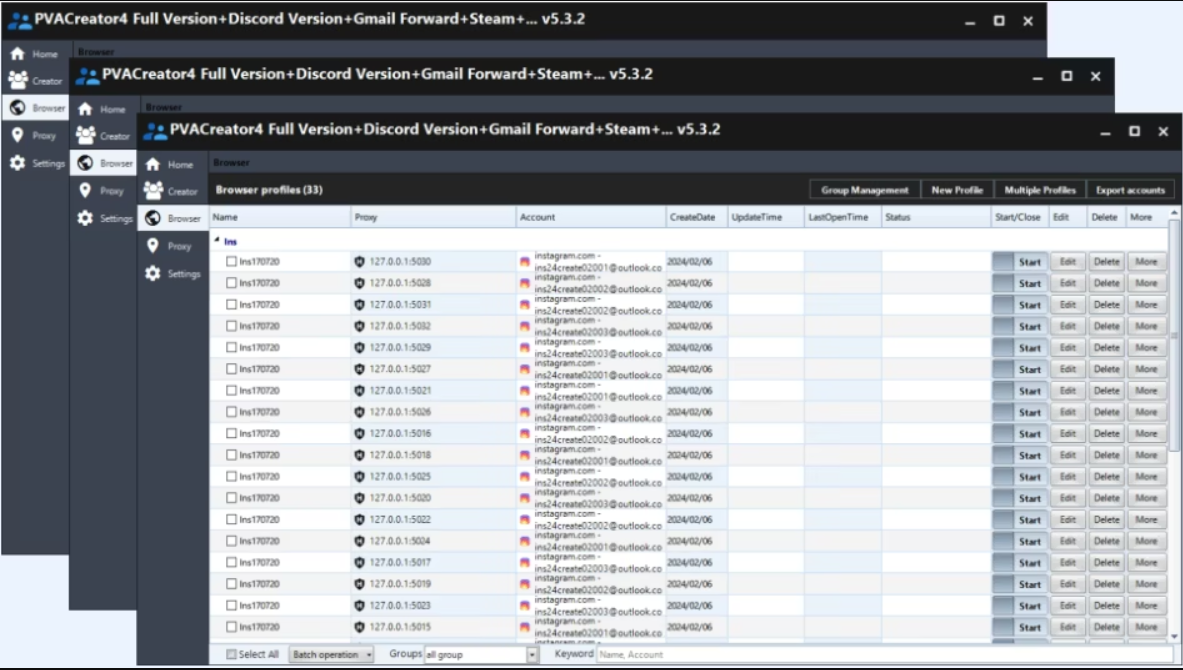The width and height of the screenshot is (1183, 670).
Task: Sort by the Account column header
Action: coord(591,217)
